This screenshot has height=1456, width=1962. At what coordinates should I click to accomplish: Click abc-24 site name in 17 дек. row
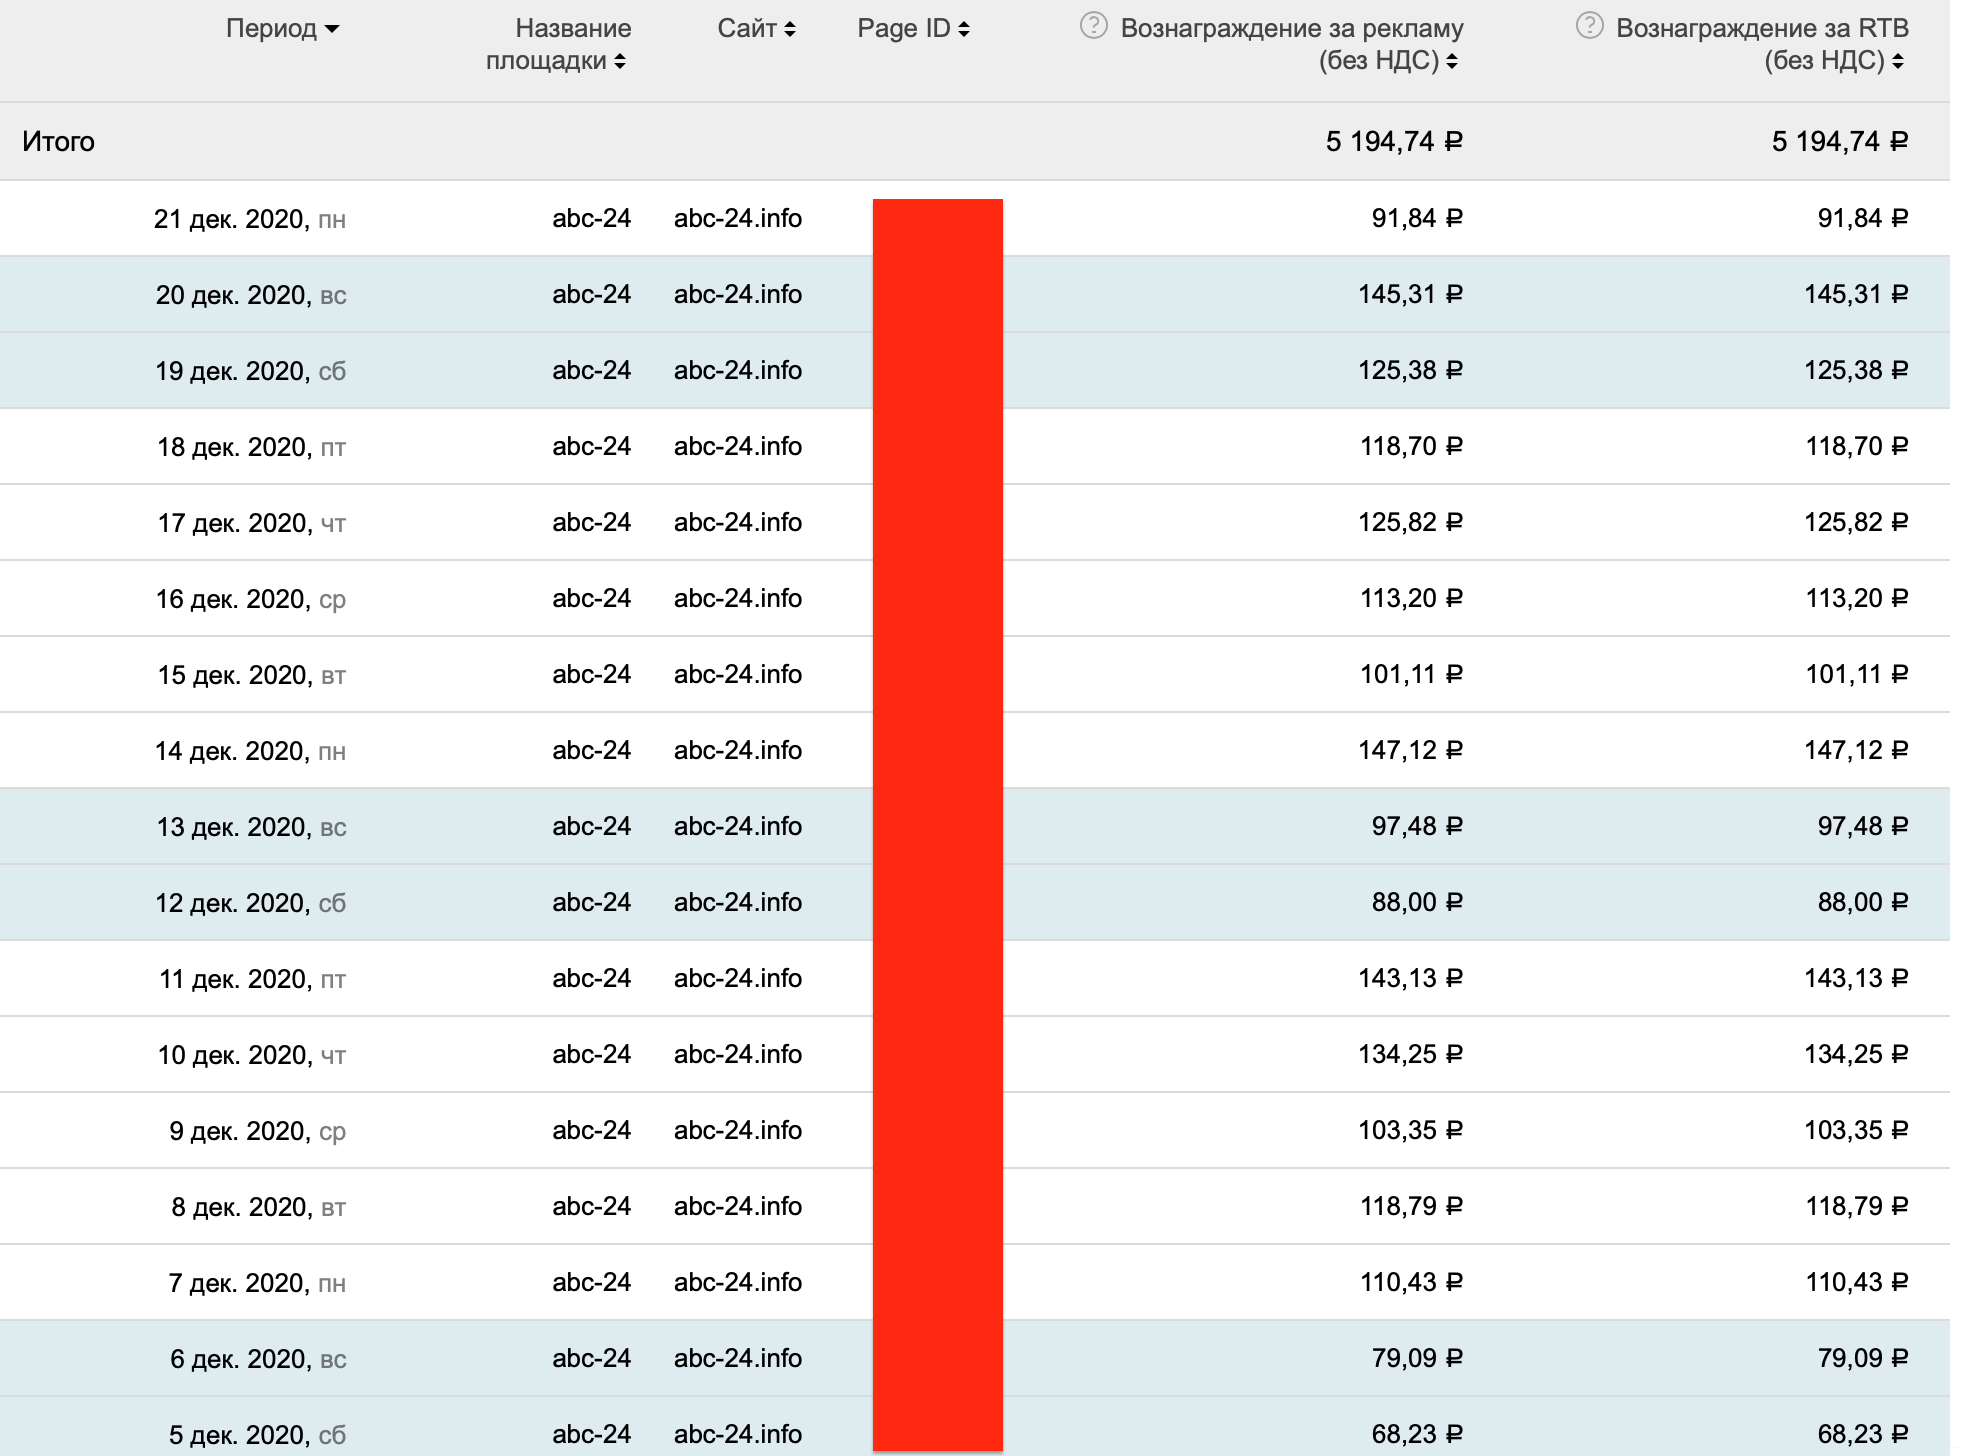click(x=591, y=522)
